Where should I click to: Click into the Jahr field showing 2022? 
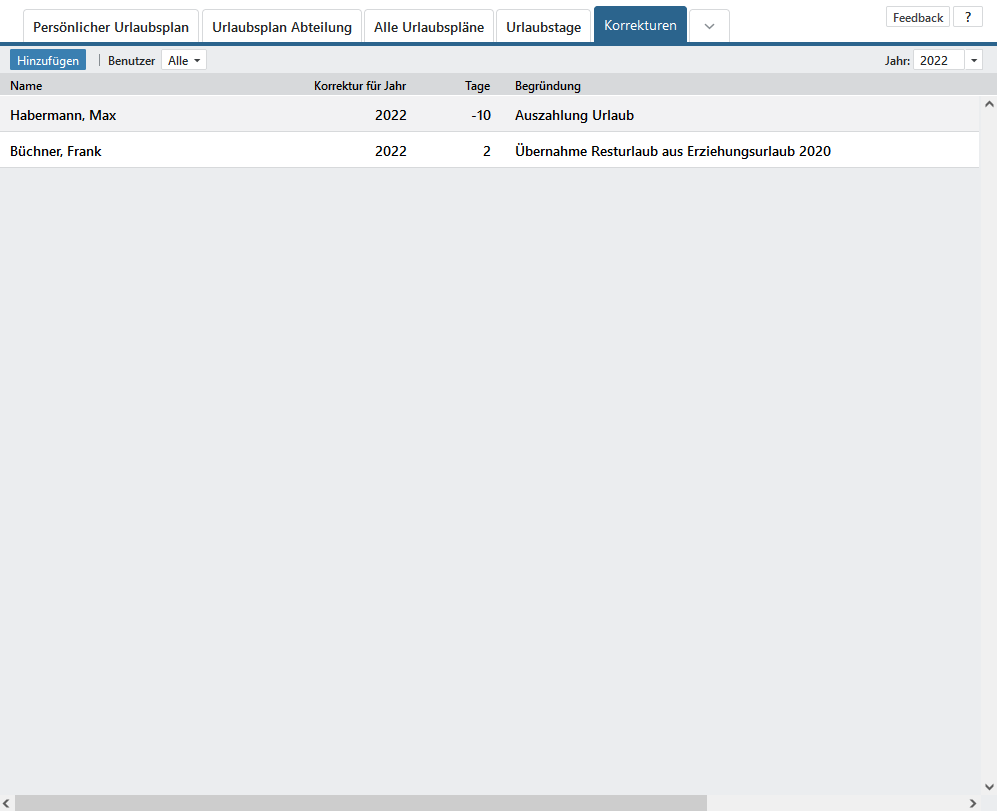click(938, 61)
